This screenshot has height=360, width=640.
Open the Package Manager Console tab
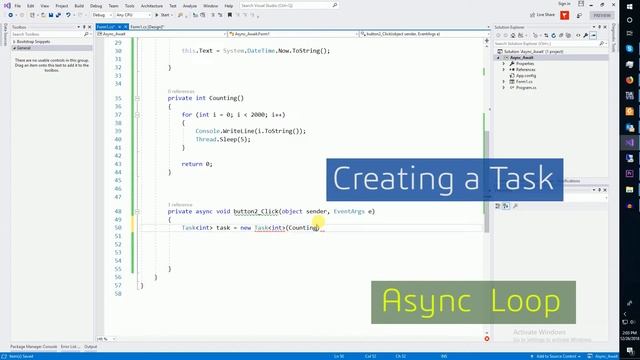pos(33,347)
